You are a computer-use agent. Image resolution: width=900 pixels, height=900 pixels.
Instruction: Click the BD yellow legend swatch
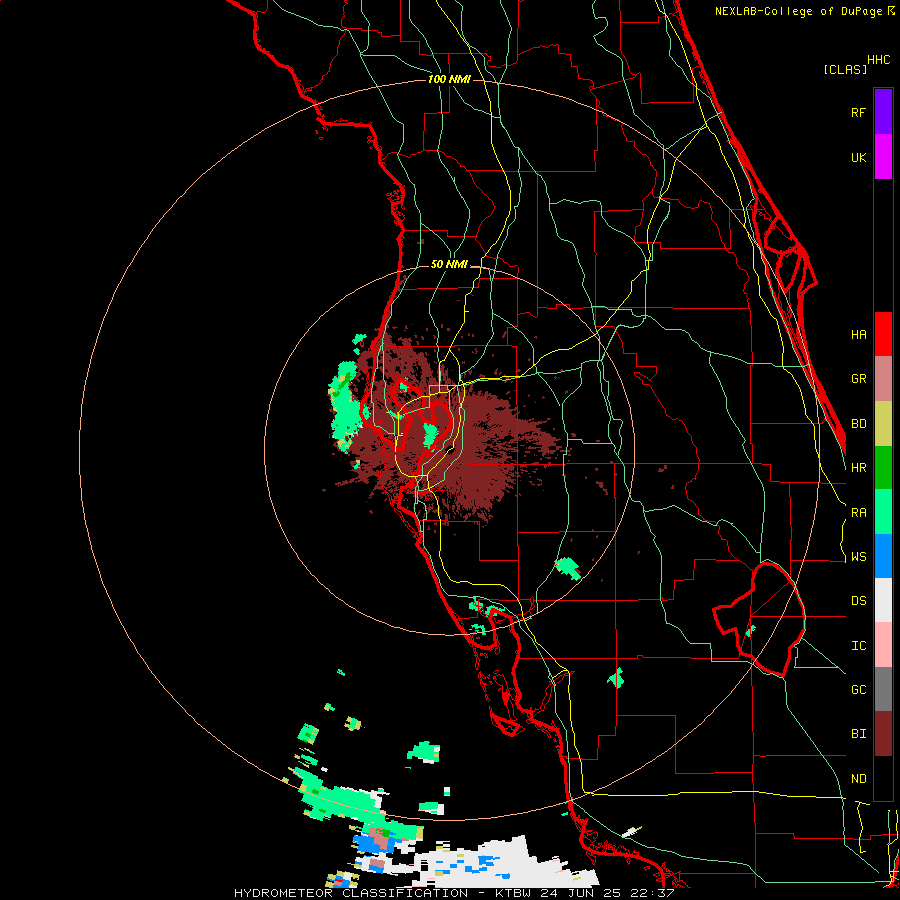click(x=883, y=424)
